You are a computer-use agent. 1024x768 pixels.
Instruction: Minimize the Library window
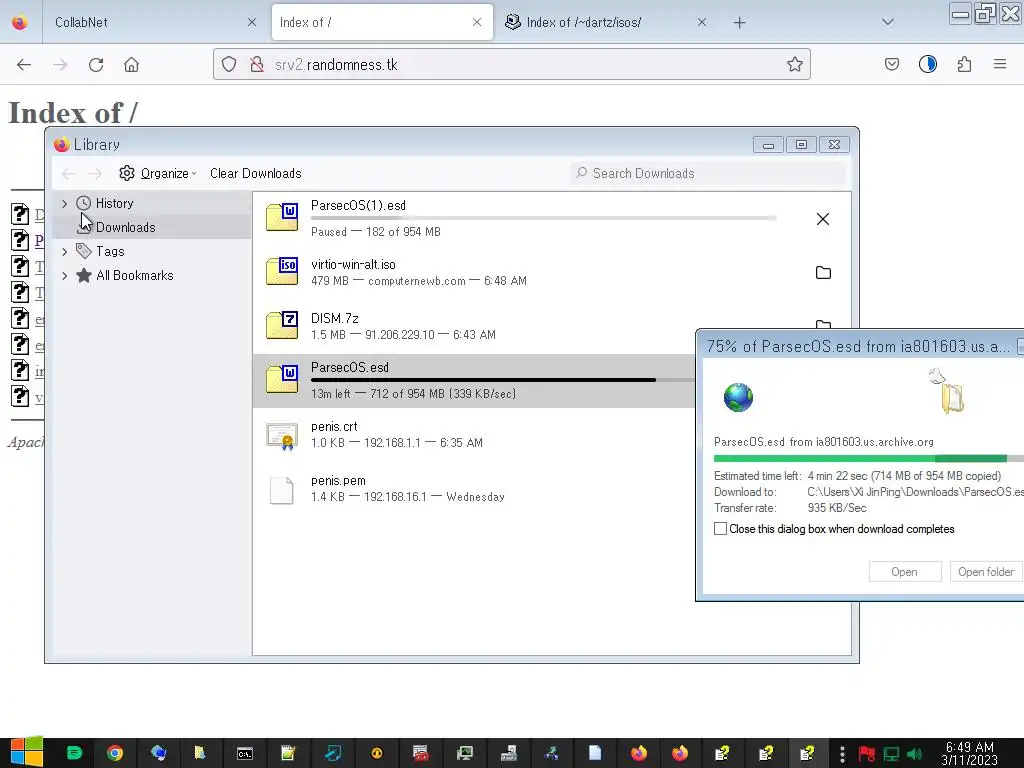point(768,144)
